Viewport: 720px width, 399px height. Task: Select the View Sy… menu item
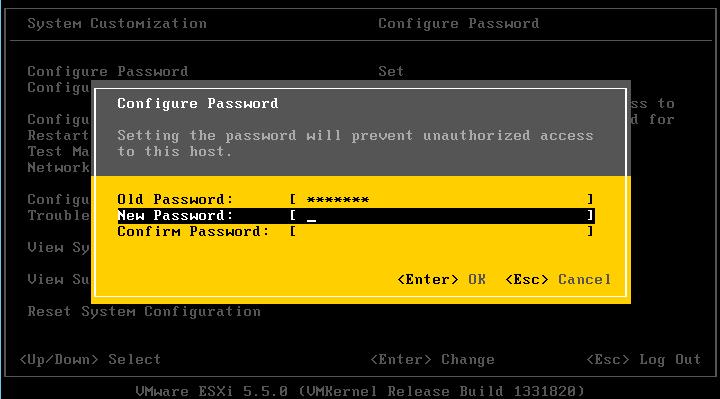point(58,247)
